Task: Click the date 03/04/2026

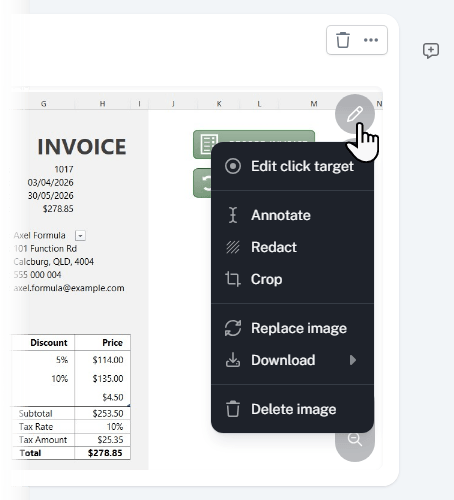Action: tap(50, 183)
